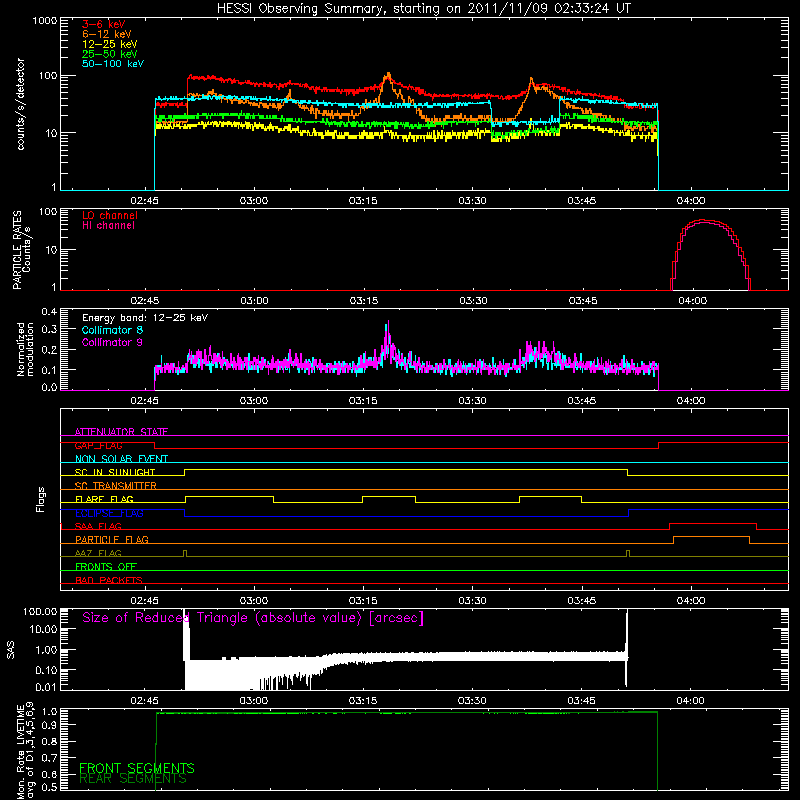Viewport: 800px width, 800px height.
Task: Click the particle rate hump near 04:00
Action: point(710,255)
